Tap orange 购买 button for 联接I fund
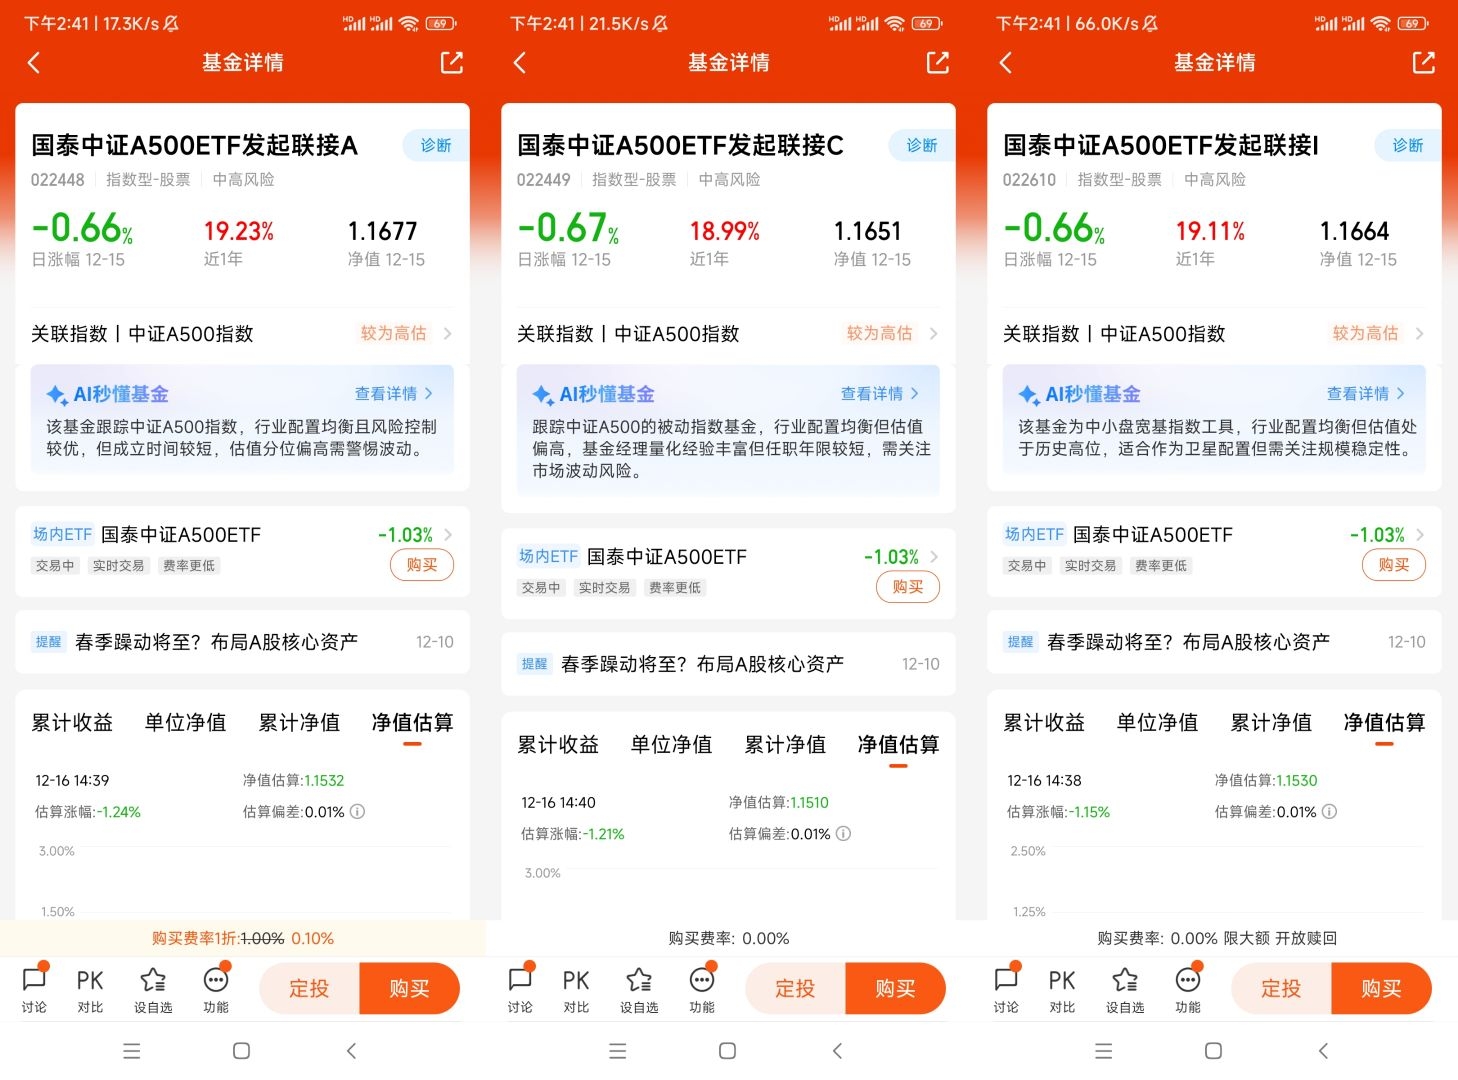This screenshot has width=1458, height=1080. [1381, 989]
